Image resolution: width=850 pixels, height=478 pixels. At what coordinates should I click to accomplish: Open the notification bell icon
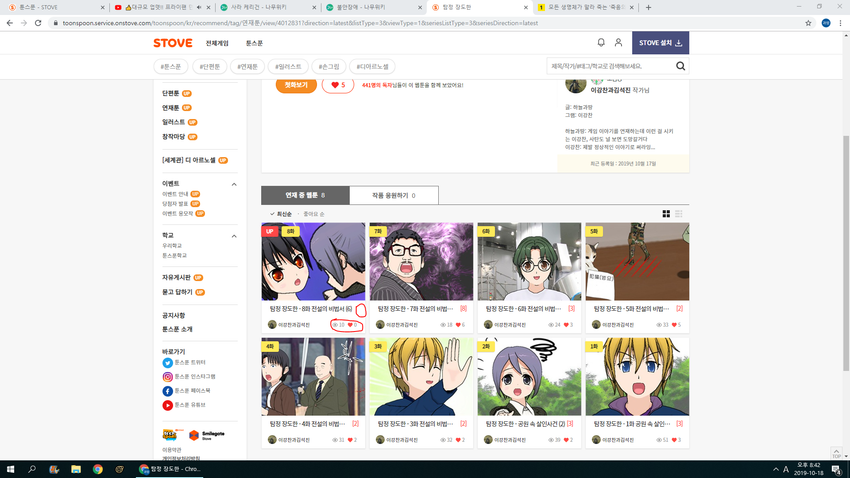tap(601, 42)
